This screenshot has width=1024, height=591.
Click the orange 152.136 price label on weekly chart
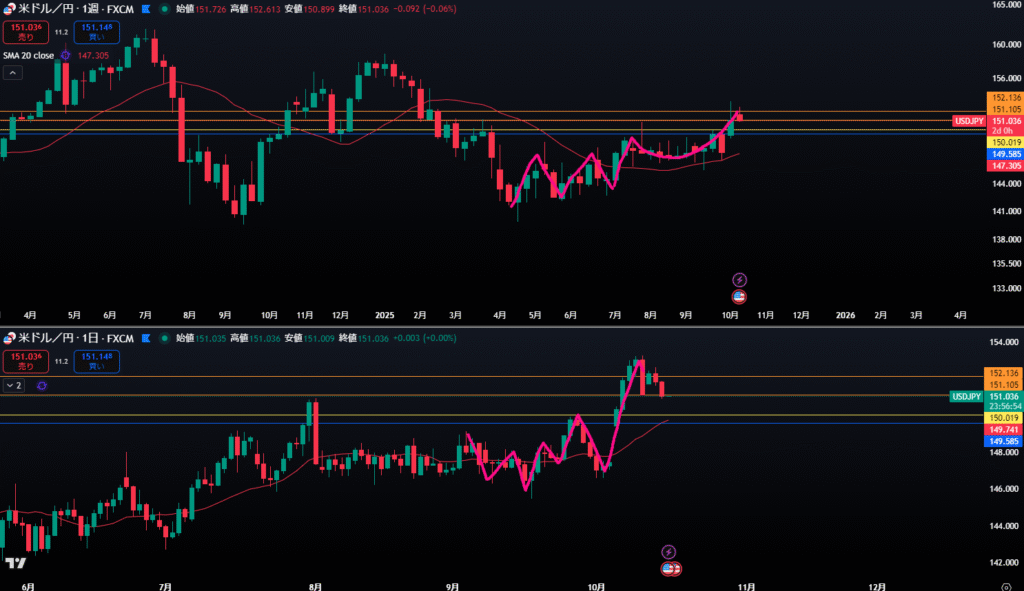point(1003,97)
